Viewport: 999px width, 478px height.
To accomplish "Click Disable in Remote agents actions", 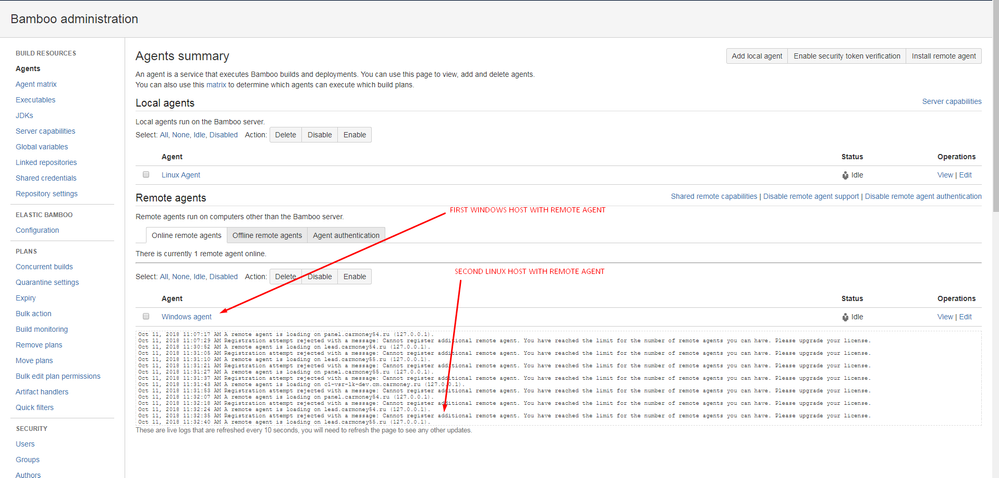I will [x=320, y=277].
